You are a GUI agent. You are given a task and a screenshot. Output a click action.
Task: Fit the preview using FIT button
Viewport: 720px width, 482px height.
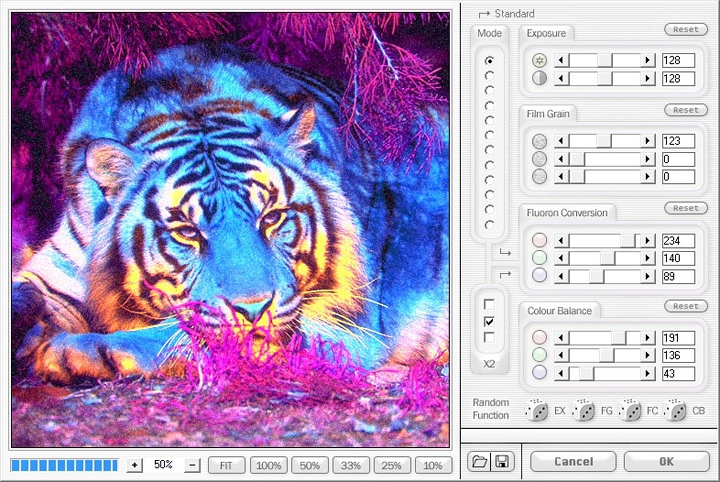point(227,465)
